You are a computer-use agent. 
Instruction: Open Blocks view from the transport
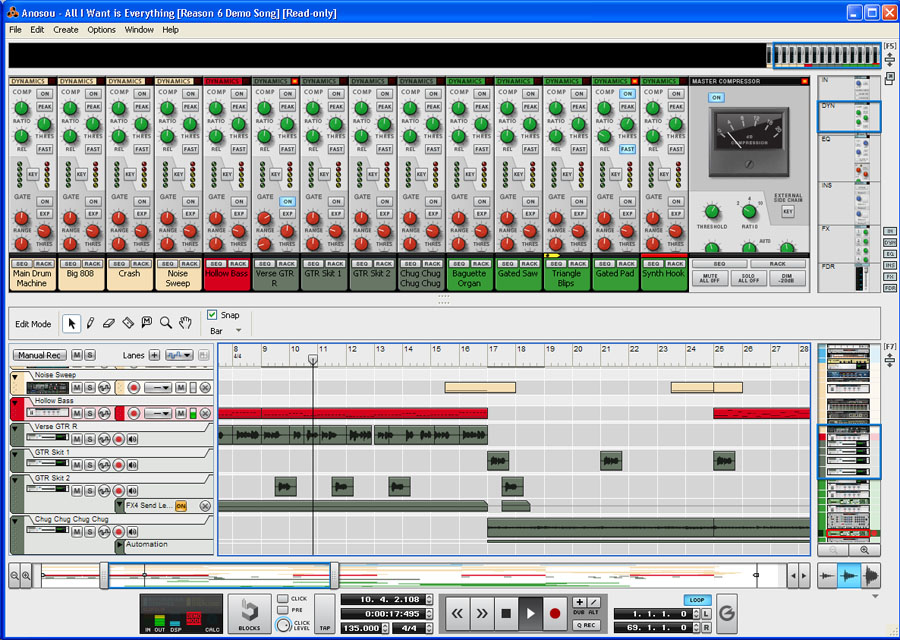249,614
